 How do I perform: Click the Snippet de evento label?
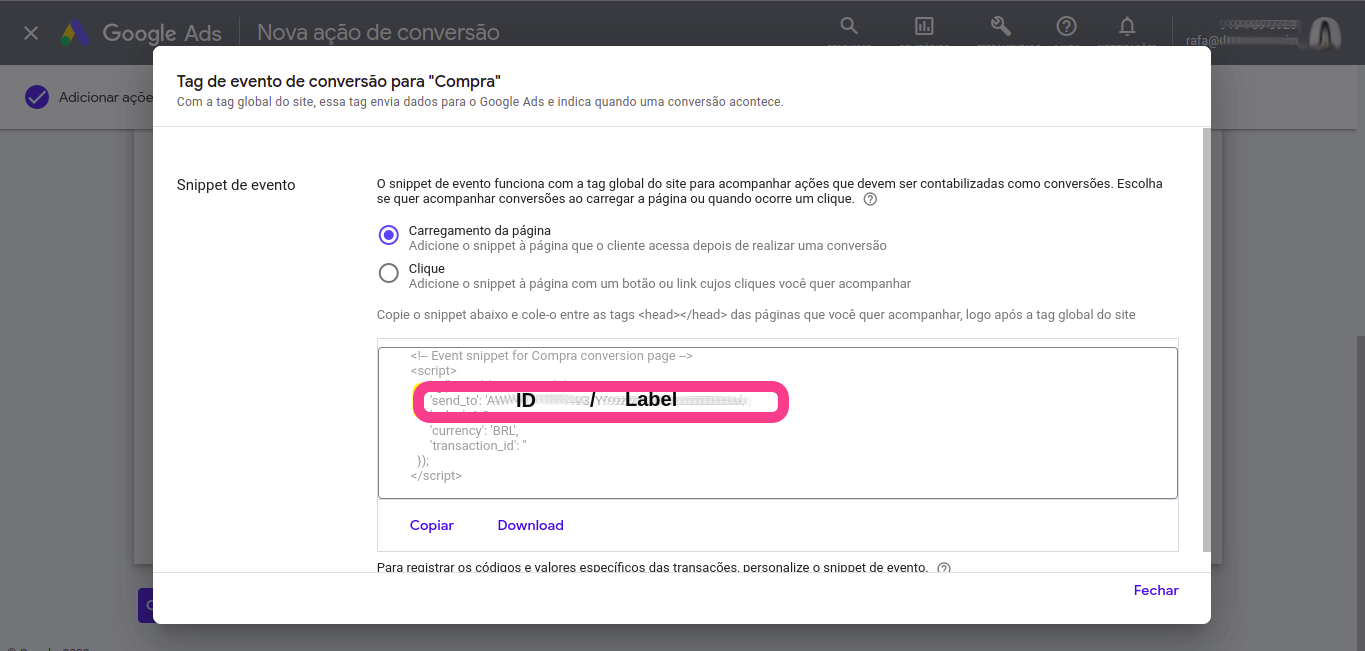point(236,185)
